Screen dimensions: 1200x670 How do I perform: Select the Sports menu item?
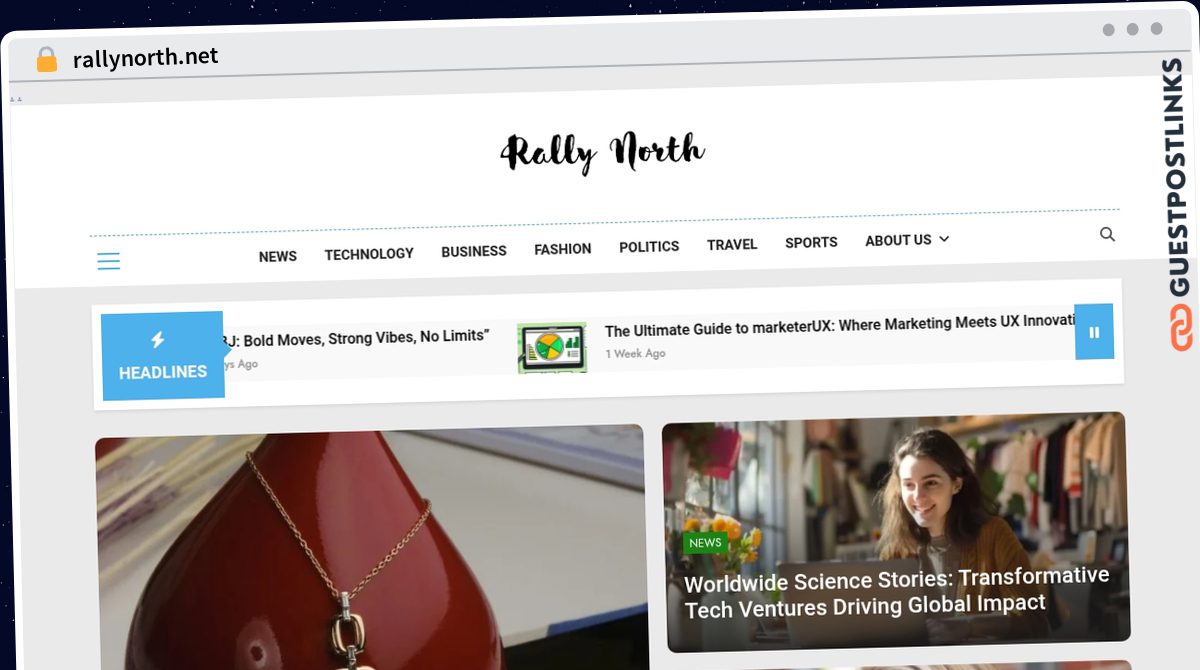pyautogui.click(x=811, y=242)
